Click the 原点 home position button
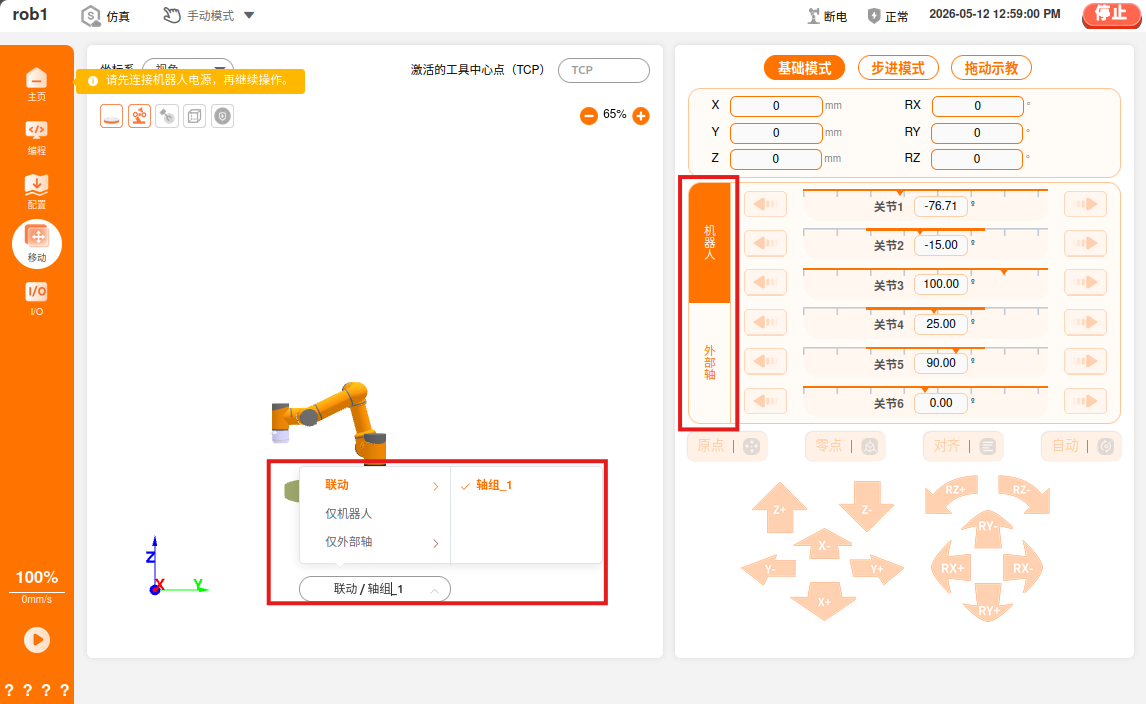1146x704 pixels. [x=727, y=446]
